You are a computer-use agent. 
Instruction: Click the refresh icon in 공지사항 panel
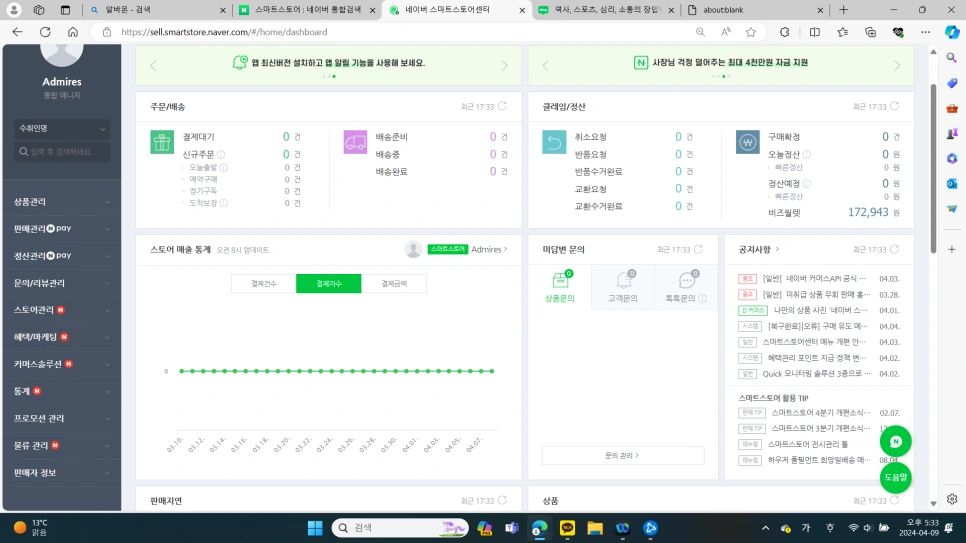point(895,249)
